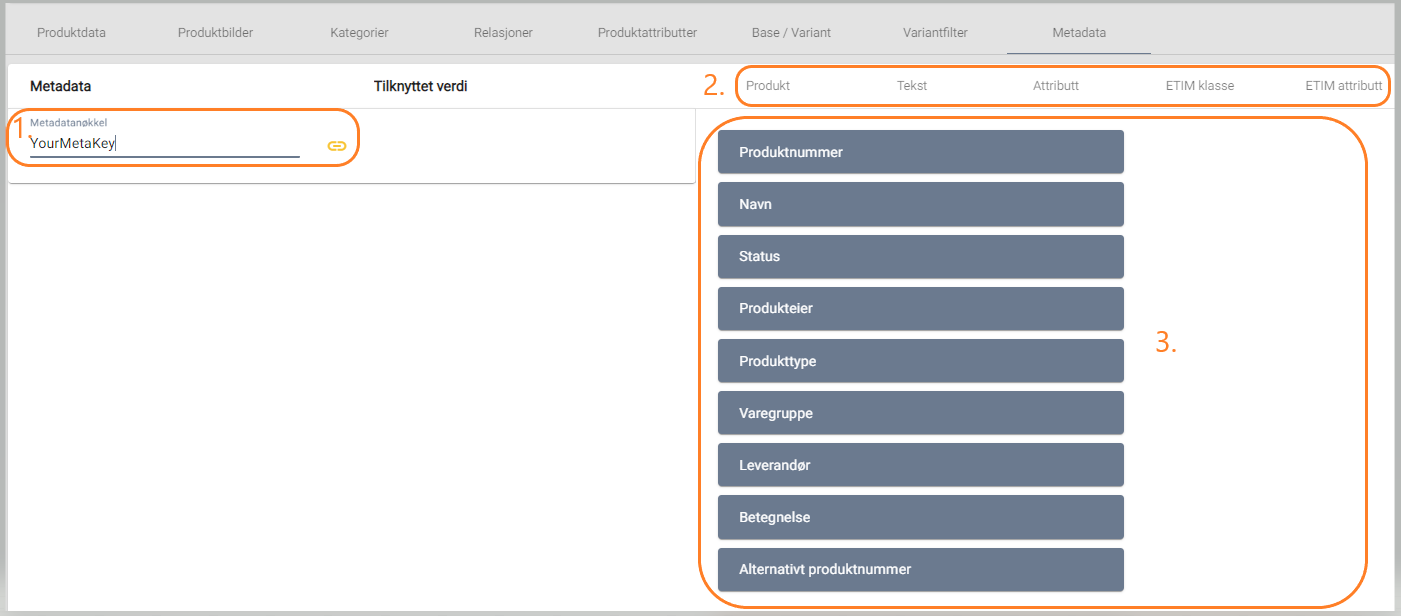Viewport: 1401px width, 616px height.
Task: Select the Varegruppe button
Action: (x=921, y=413)
